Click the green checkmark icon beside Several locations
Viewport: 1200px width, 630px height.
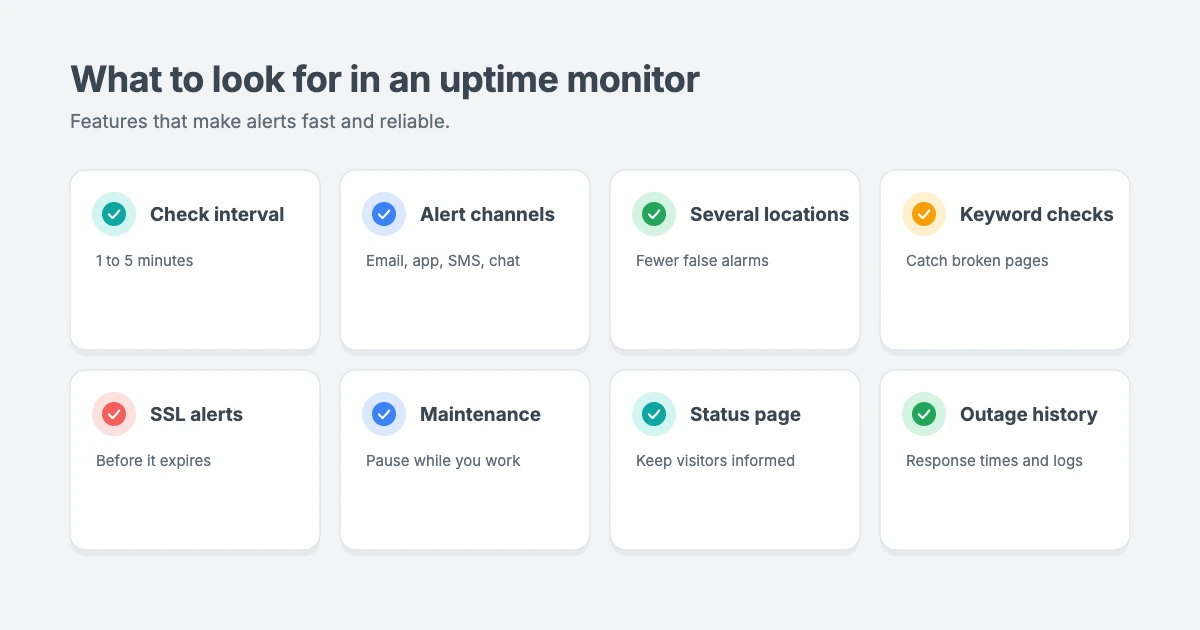pyautogui.click(x=654, y=214)
